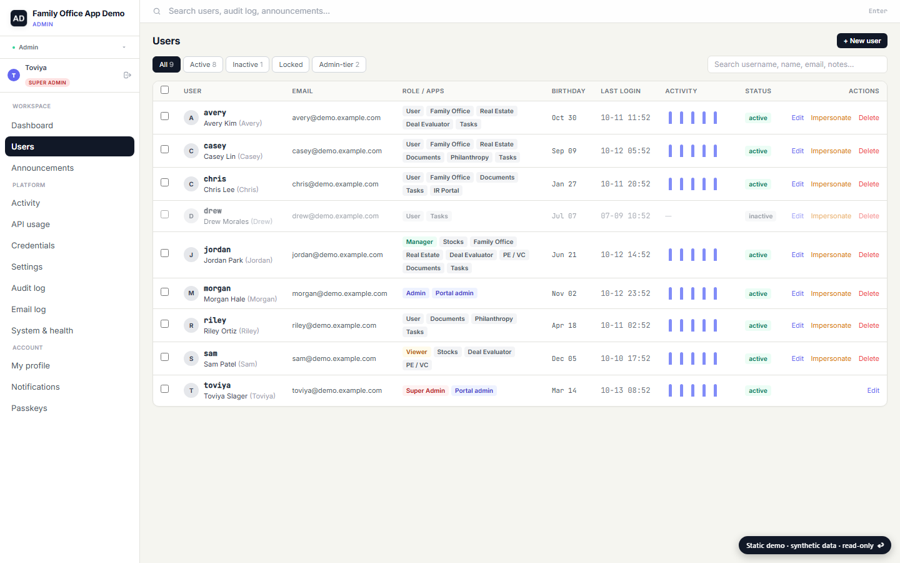Click the Super Admin badge for toviya
900x563 pixels.
425,391
